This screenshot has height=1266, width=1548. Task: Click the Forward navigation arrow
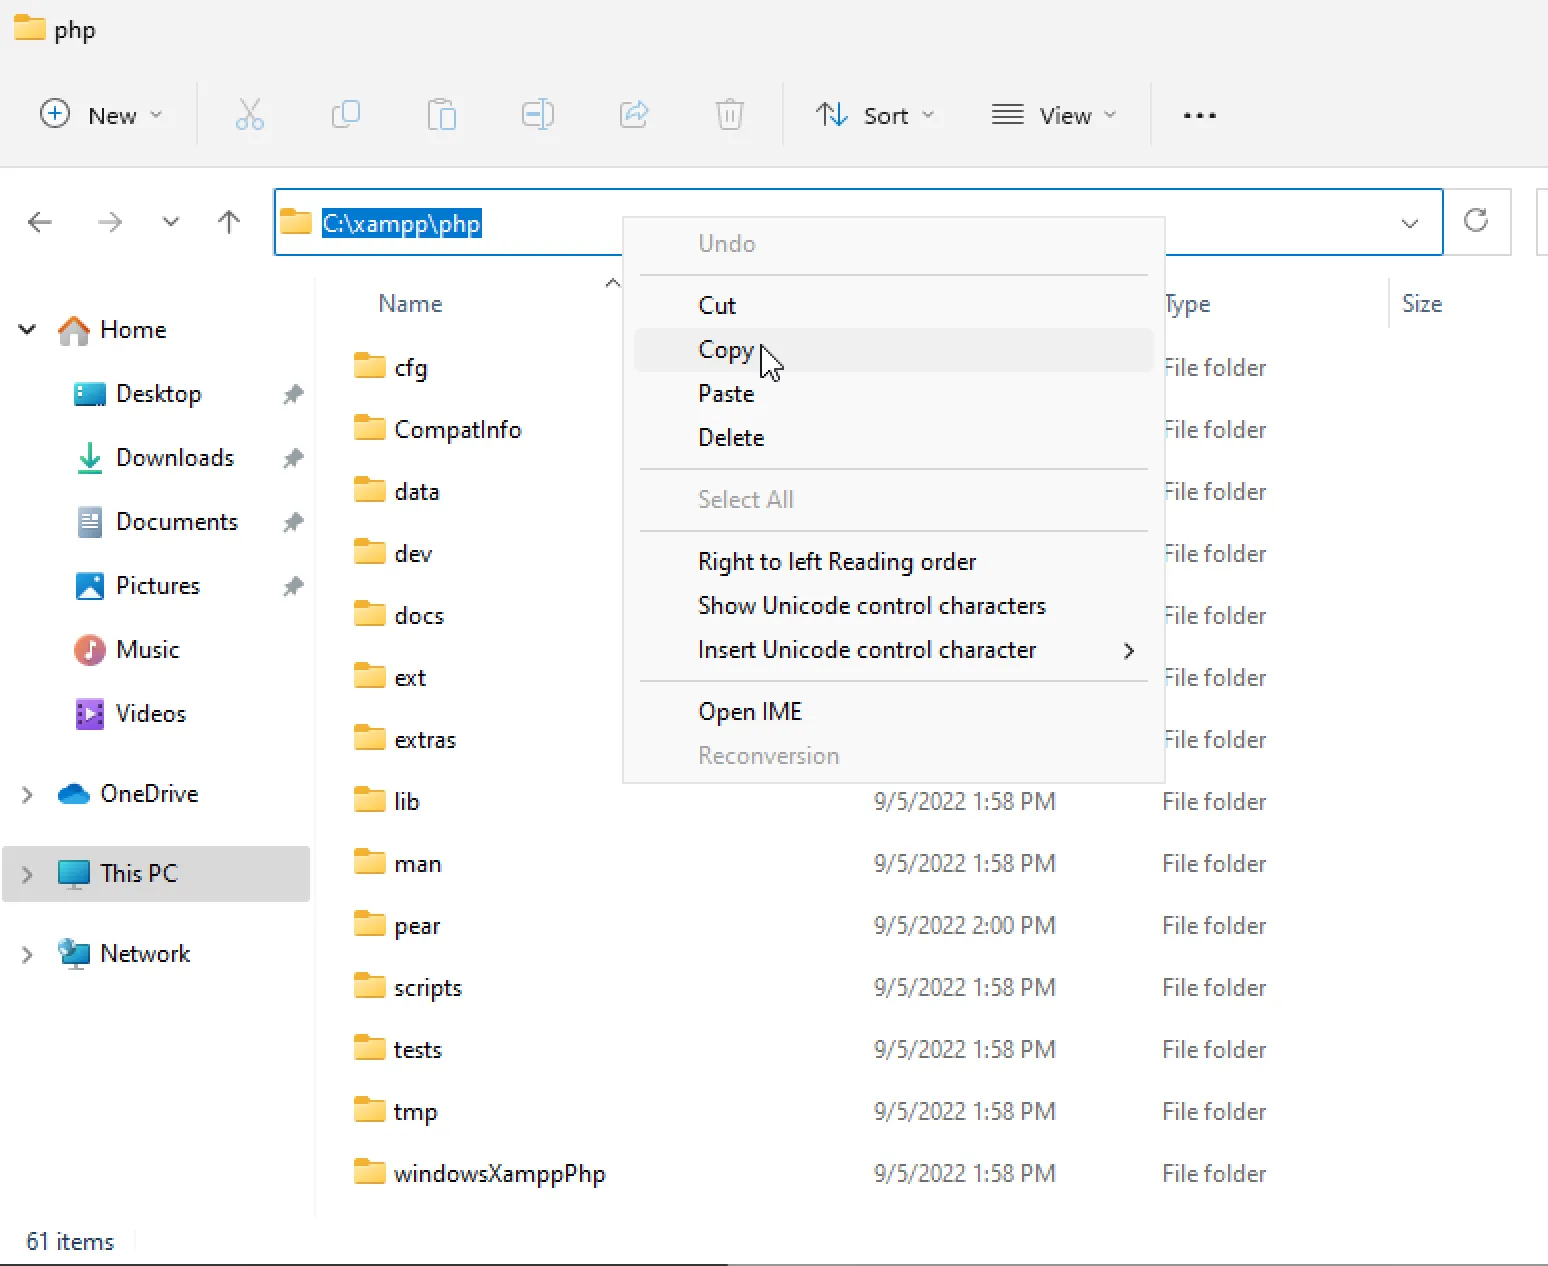point(110,222)
